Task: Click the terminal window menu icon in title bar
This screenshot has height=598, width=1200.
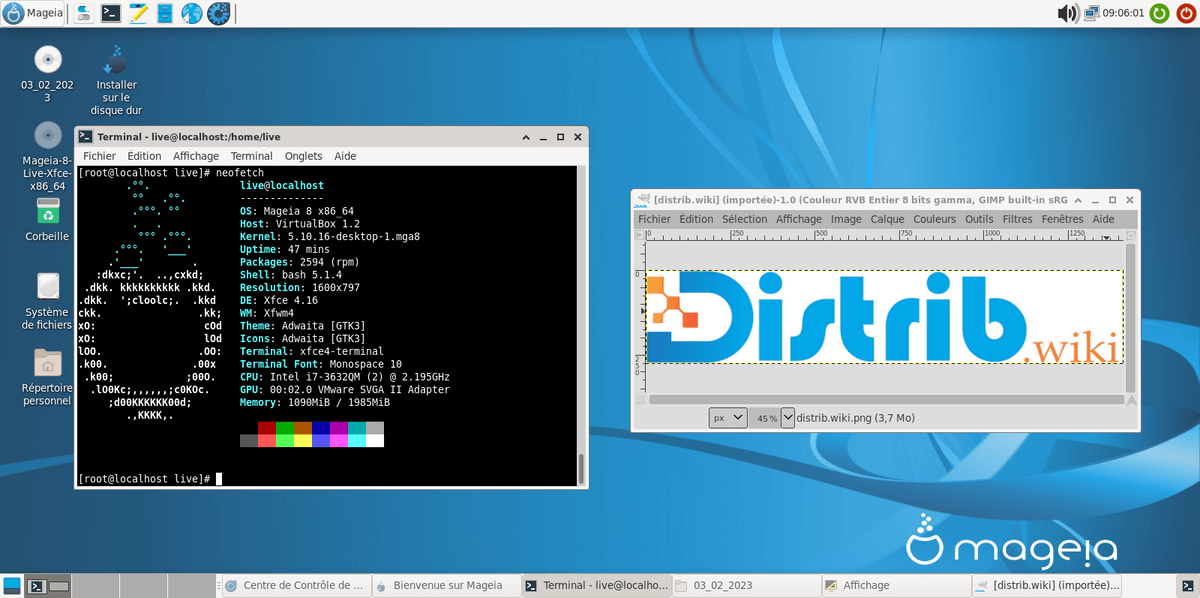Action: [86, 136]
